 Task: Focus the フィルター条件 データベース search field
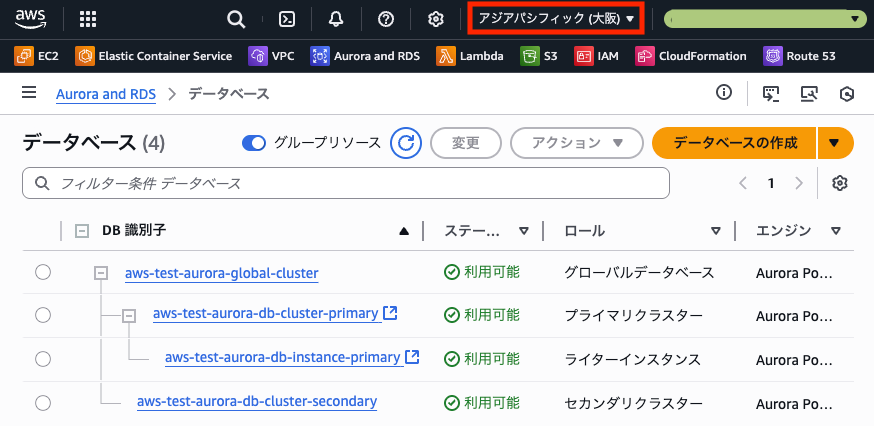click(346, 183)
